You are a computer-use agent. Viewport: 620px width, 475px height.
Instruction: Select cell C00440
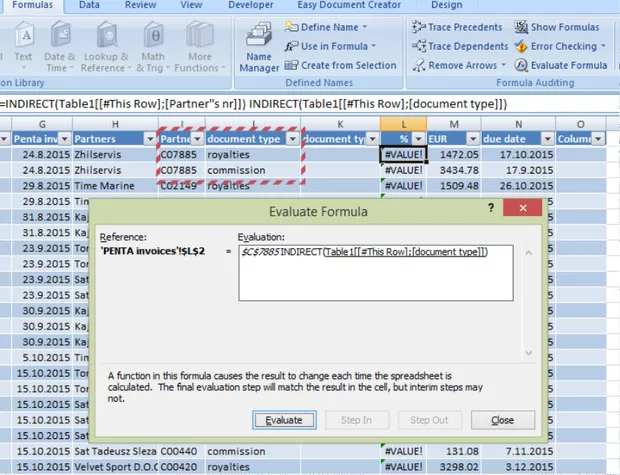[181, 451]
